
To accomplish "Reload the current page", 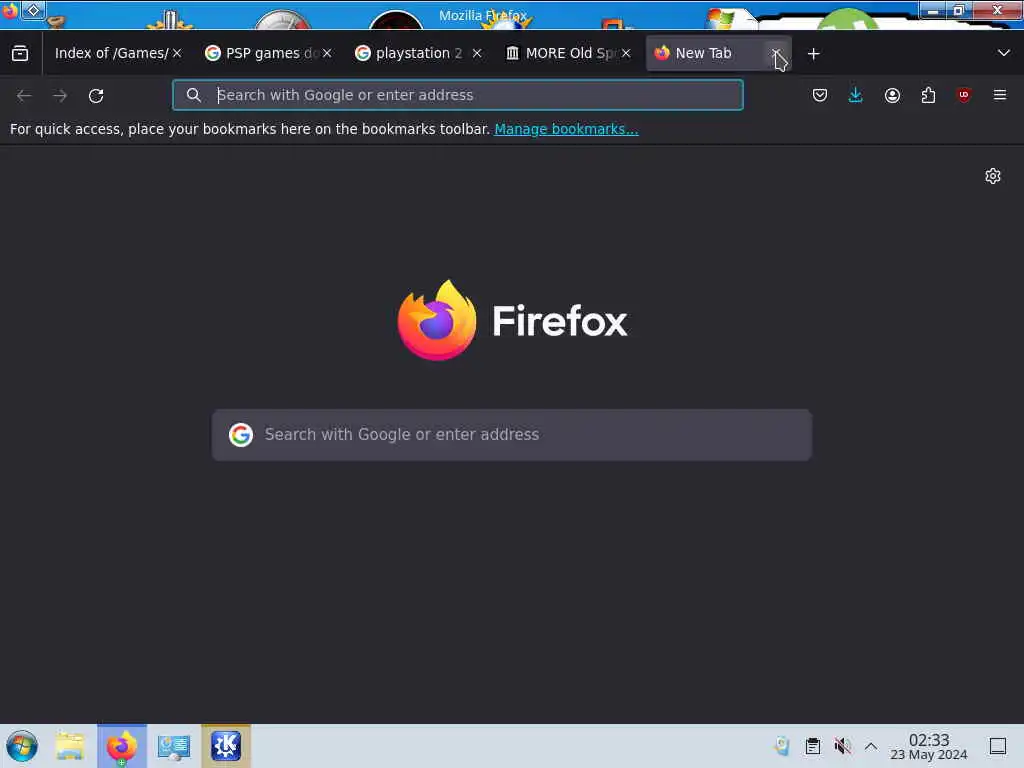I will 96,95.
